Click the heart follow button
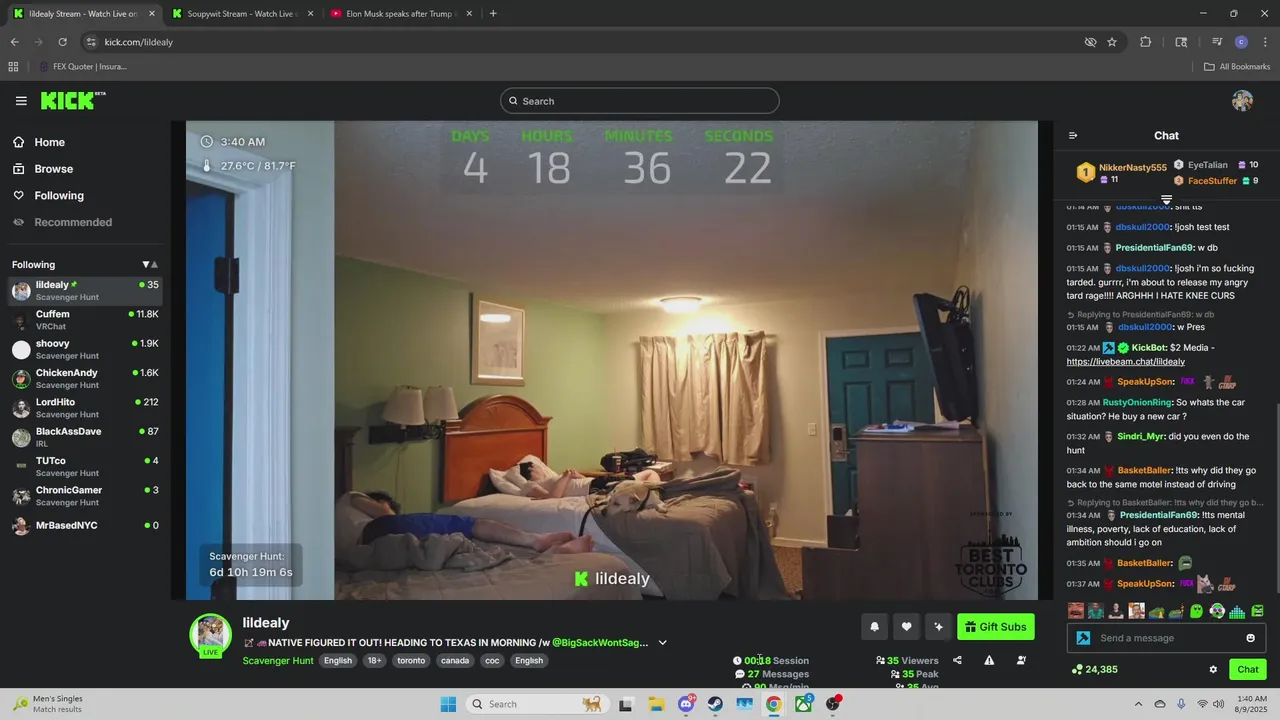Viewport: 1280px width, 720px height. (906, 627)
